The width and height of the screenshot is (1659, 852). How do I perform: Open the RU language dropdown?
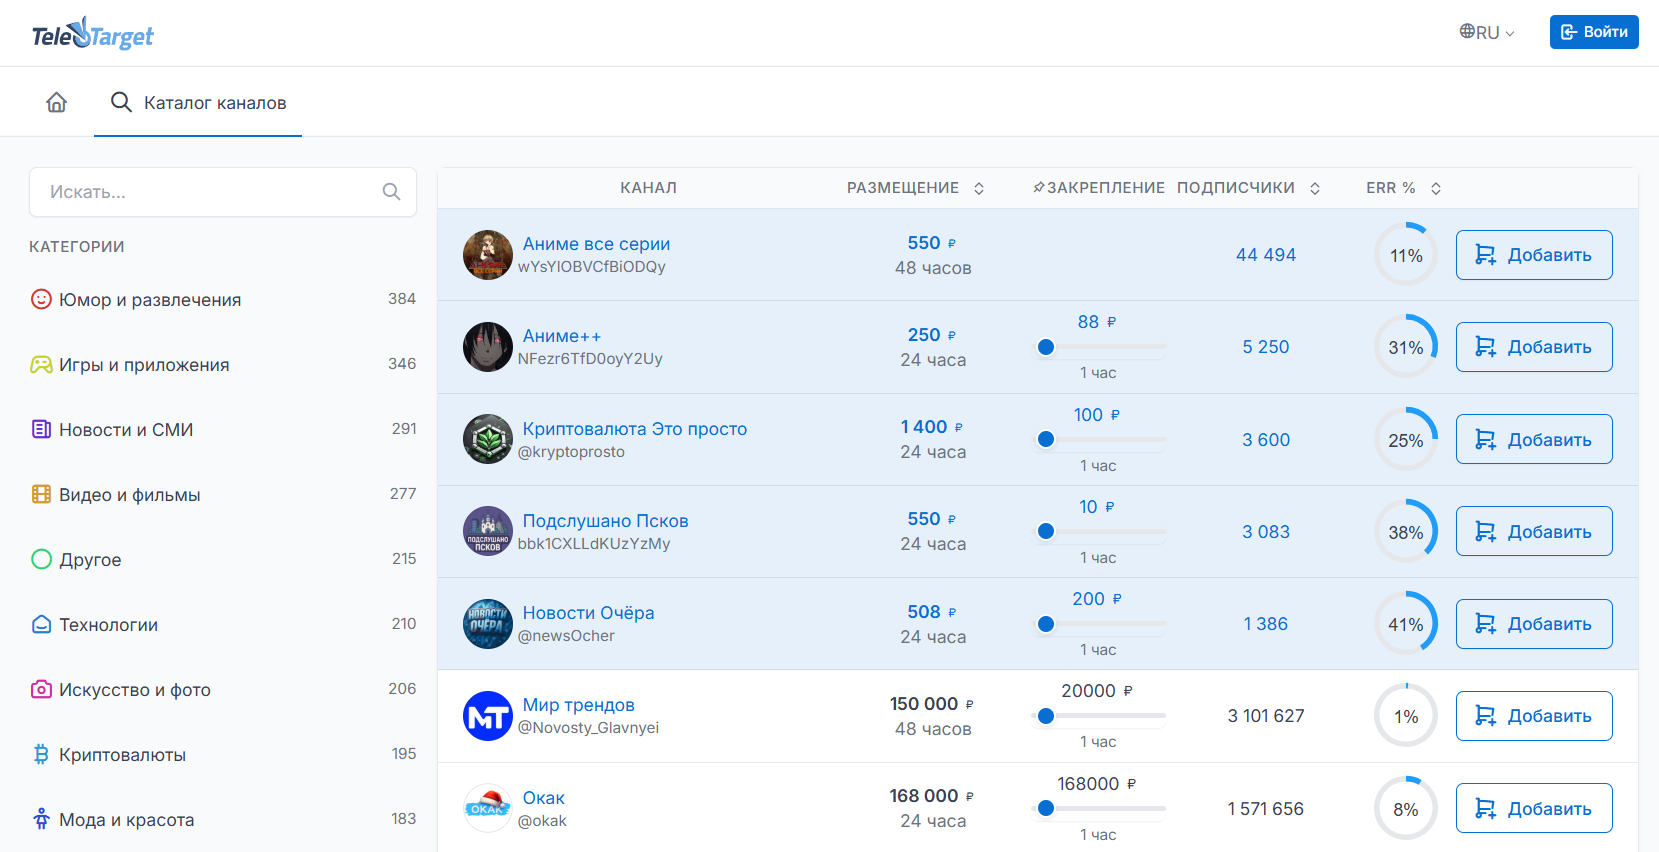(x=1487, y=32)
